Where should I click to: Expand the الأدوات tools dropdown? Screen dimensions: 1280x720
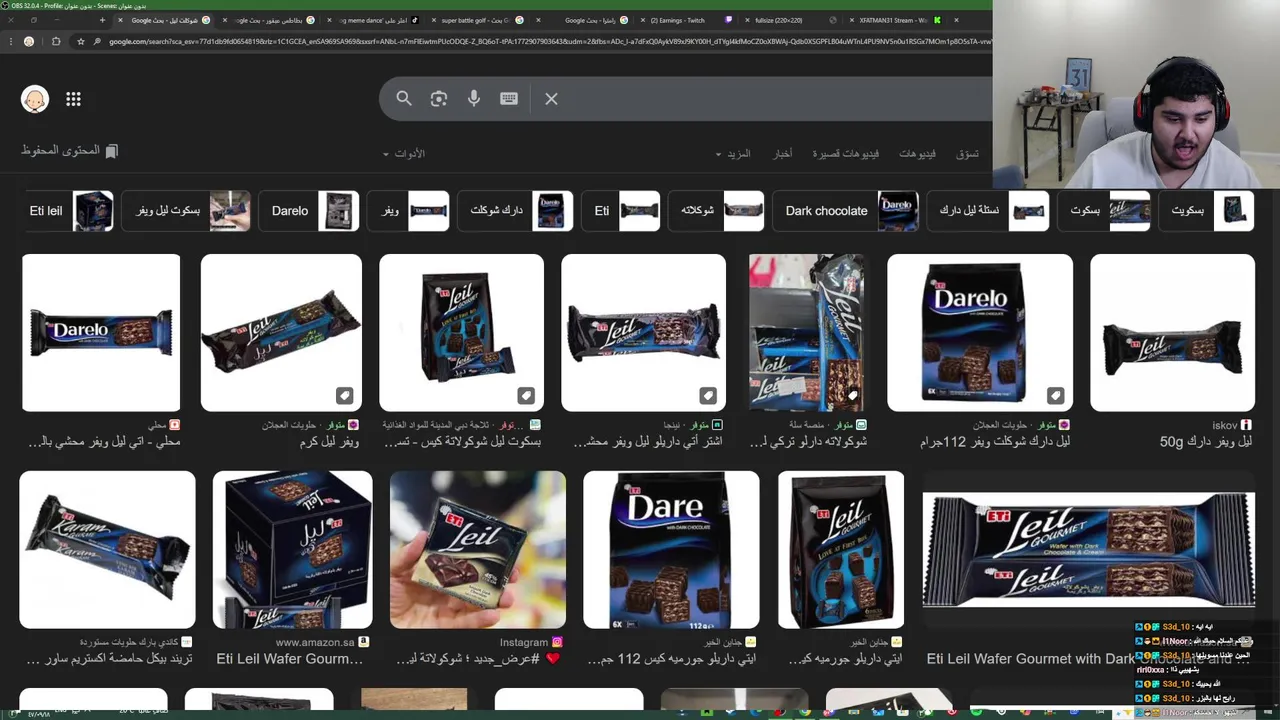(x=404, y=154)
